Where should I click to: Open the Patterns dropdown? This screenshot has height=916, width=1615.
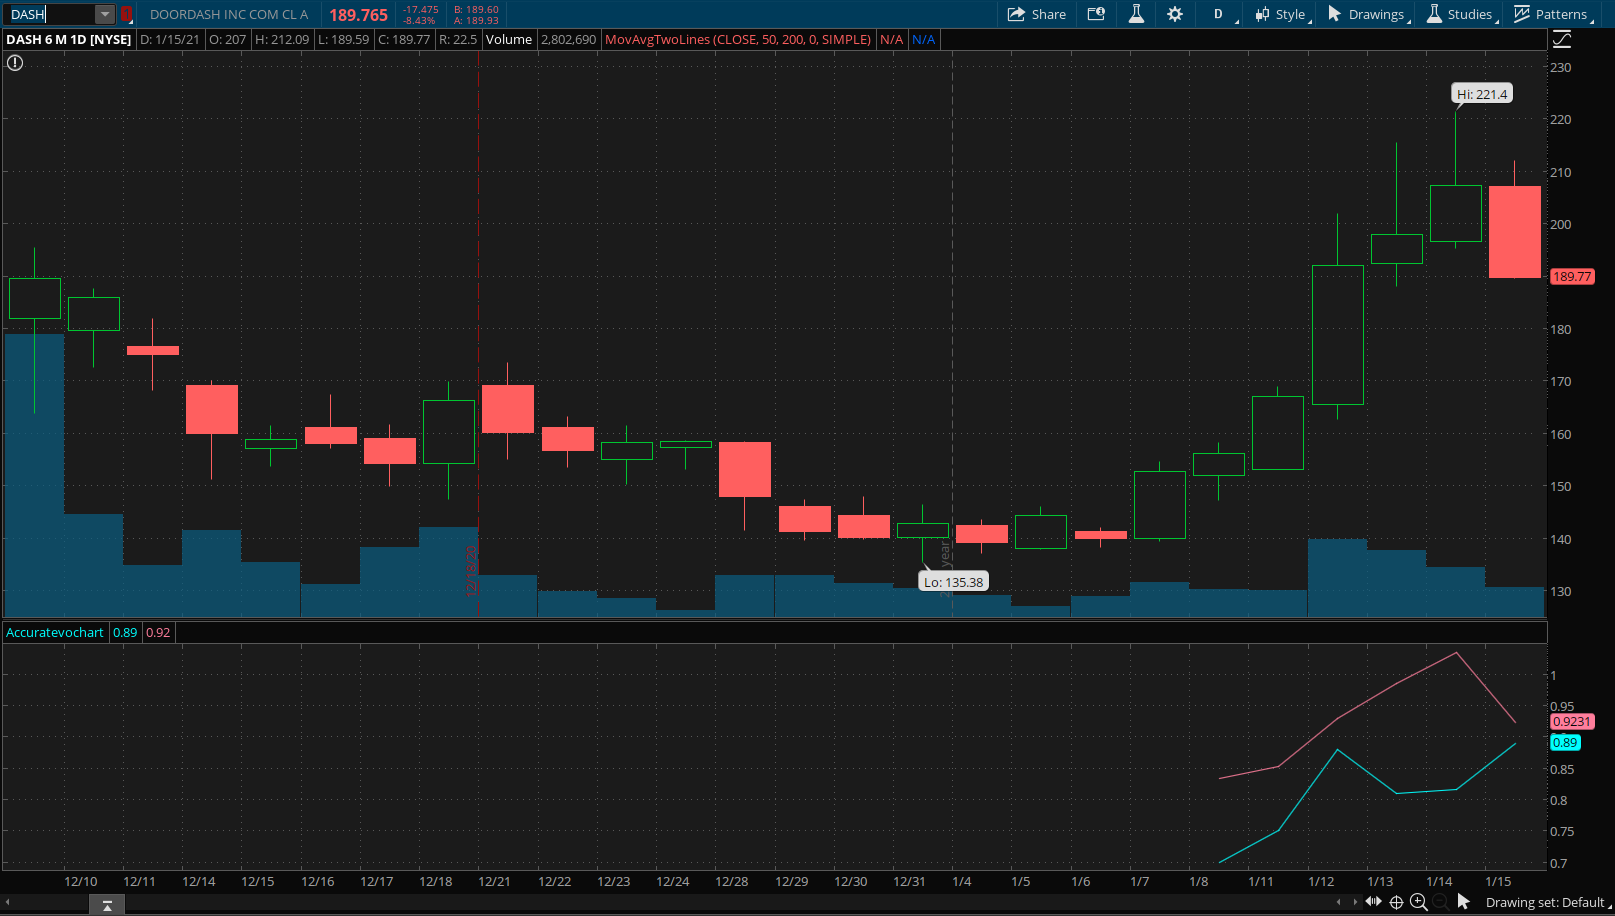click(1551, 14)
